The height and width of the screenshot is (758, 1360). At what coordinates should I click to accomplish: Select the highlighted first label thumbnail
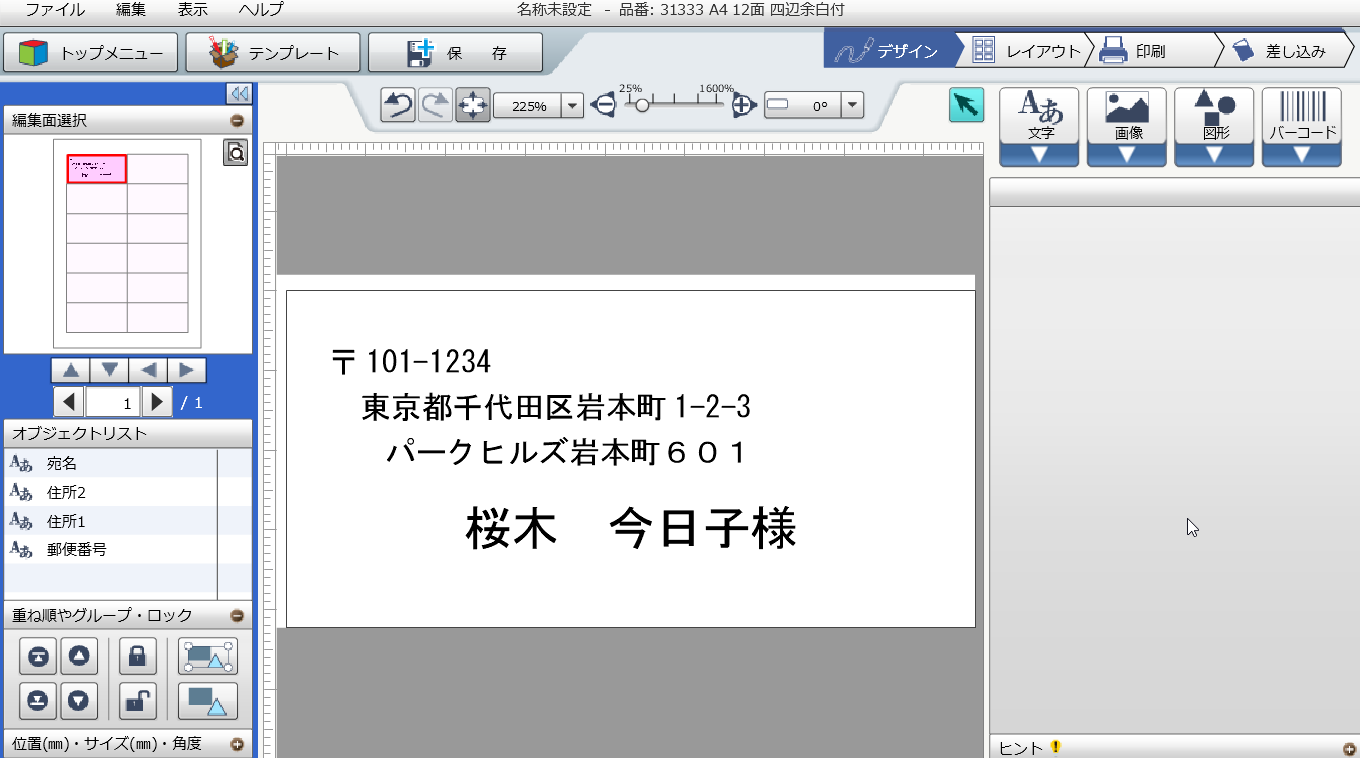coord(97,169)
